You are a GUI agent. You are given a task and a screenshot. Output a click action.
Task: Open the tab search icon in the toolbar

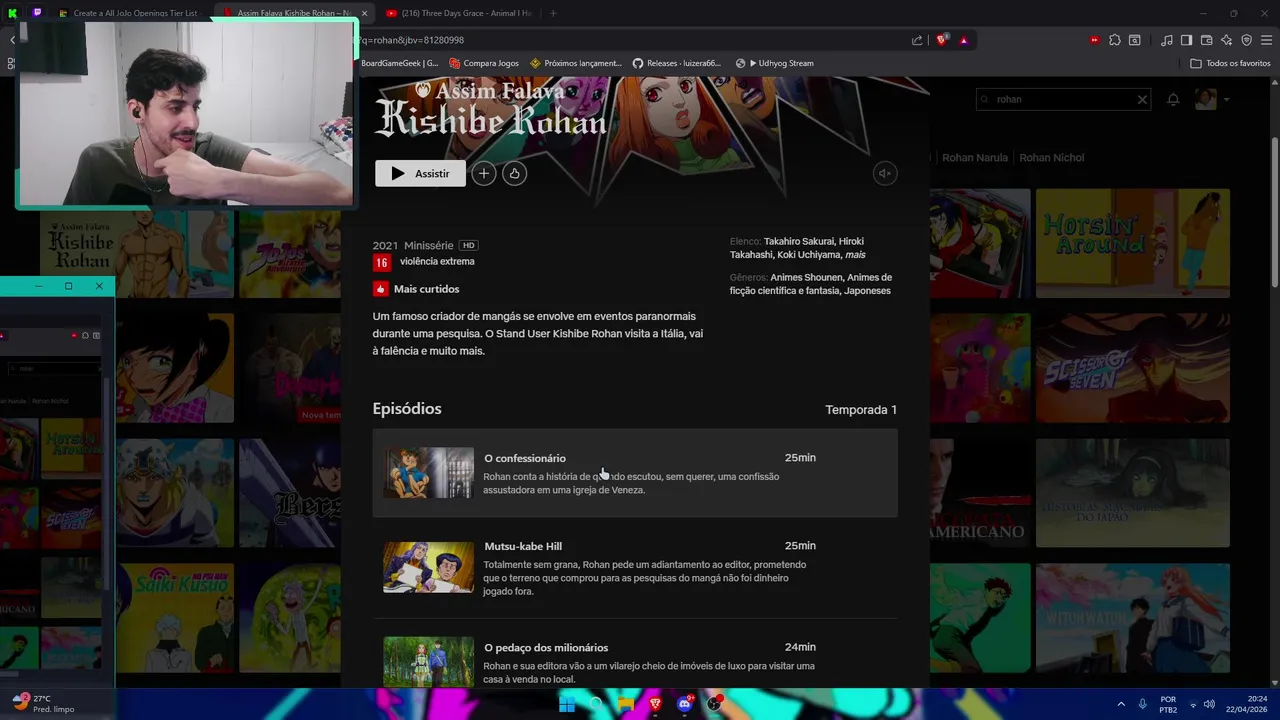[1135, 40]
